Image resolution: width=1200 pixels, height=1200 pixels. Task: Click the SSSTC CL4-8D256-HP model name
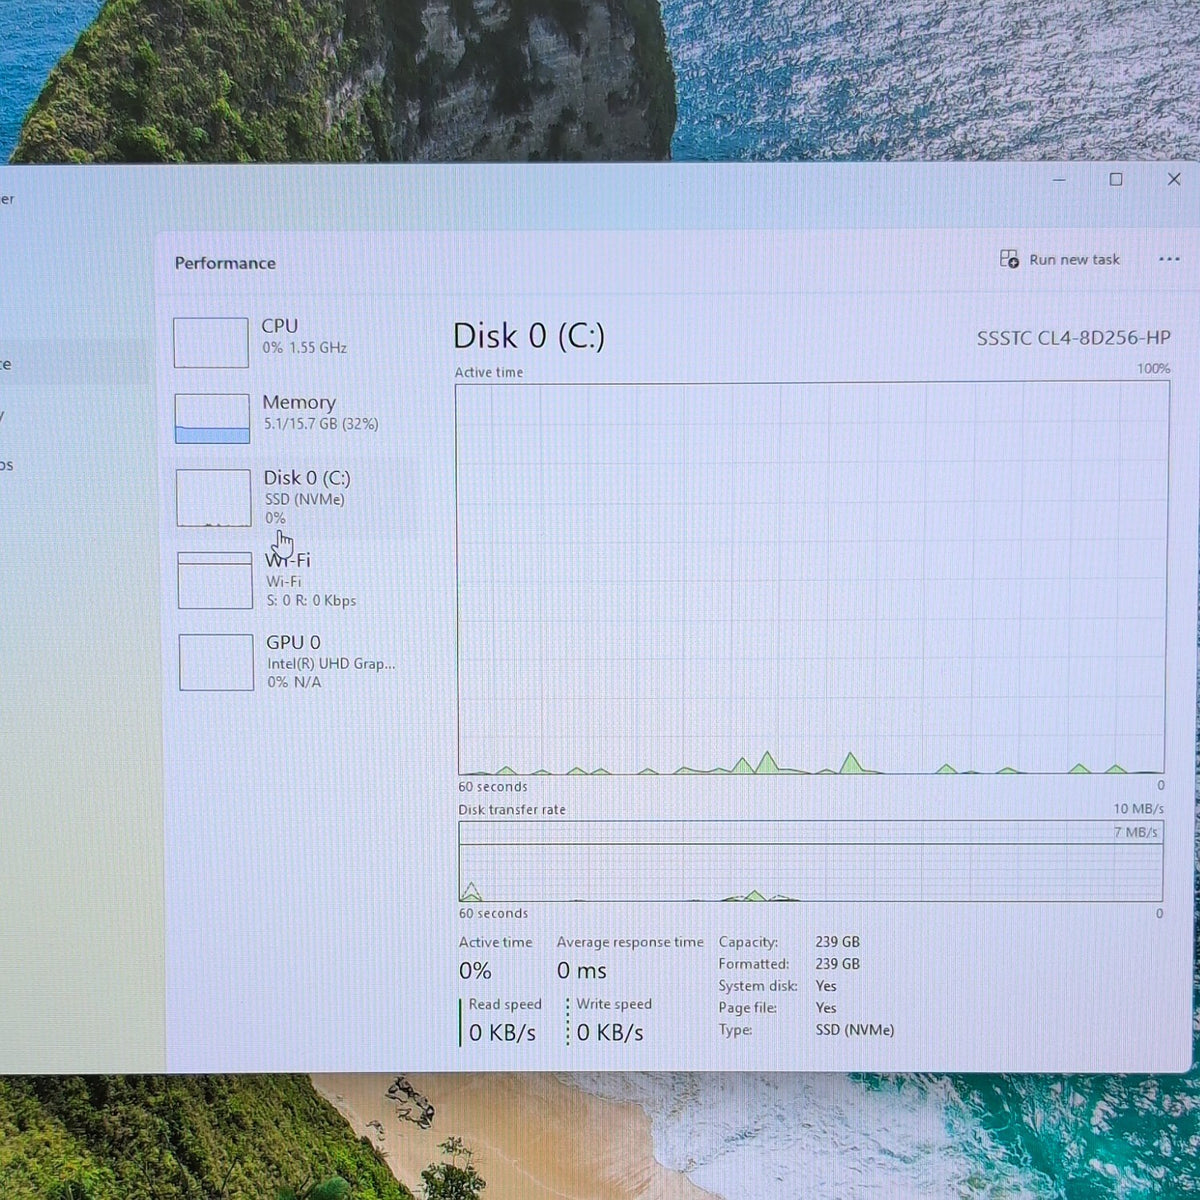(1073, 338)
